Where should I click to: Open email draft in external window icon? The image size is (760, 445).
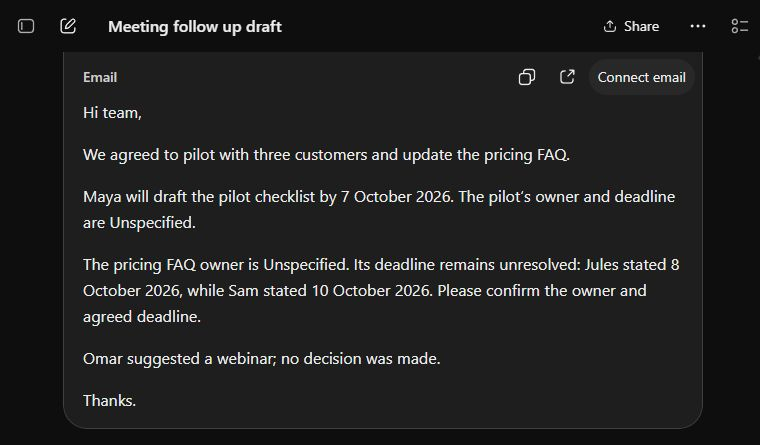coord(567,77)
